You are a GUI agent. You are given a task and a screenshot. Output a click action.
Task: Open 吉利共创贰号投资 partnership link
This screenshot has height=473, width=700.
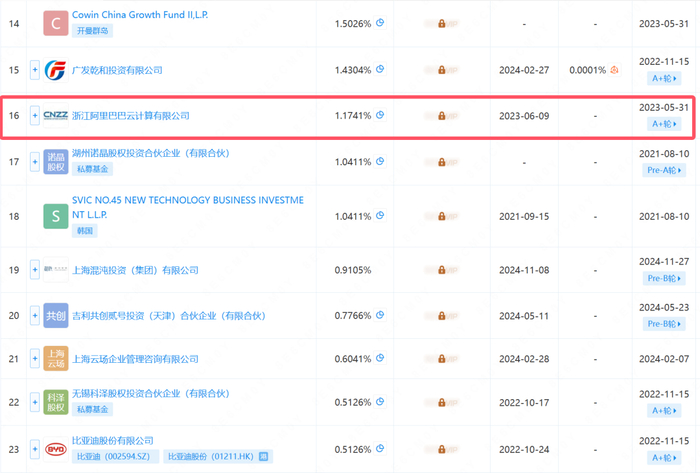168,316
